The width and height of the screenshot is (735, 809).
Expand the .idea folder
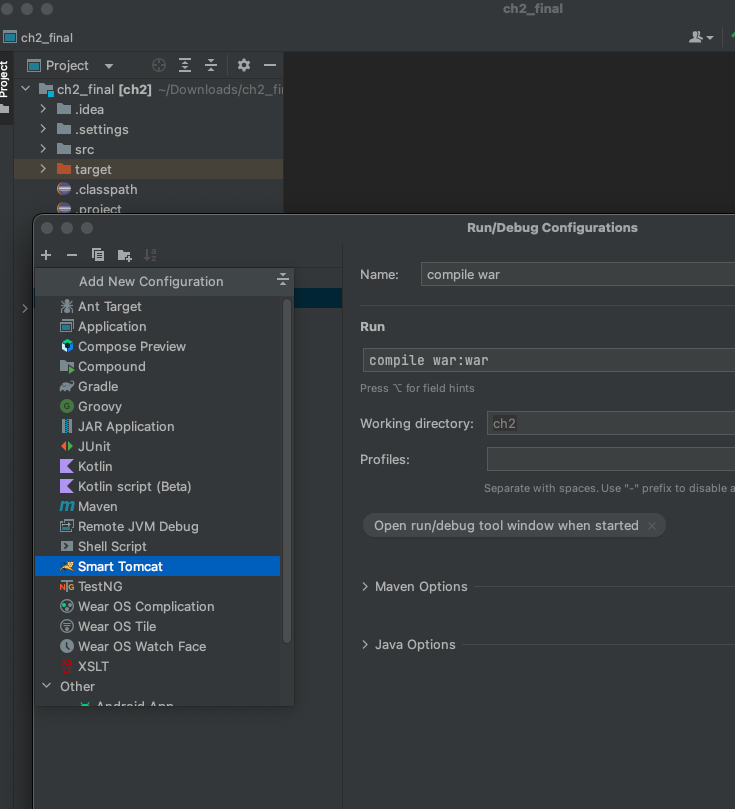coord(43,109)
